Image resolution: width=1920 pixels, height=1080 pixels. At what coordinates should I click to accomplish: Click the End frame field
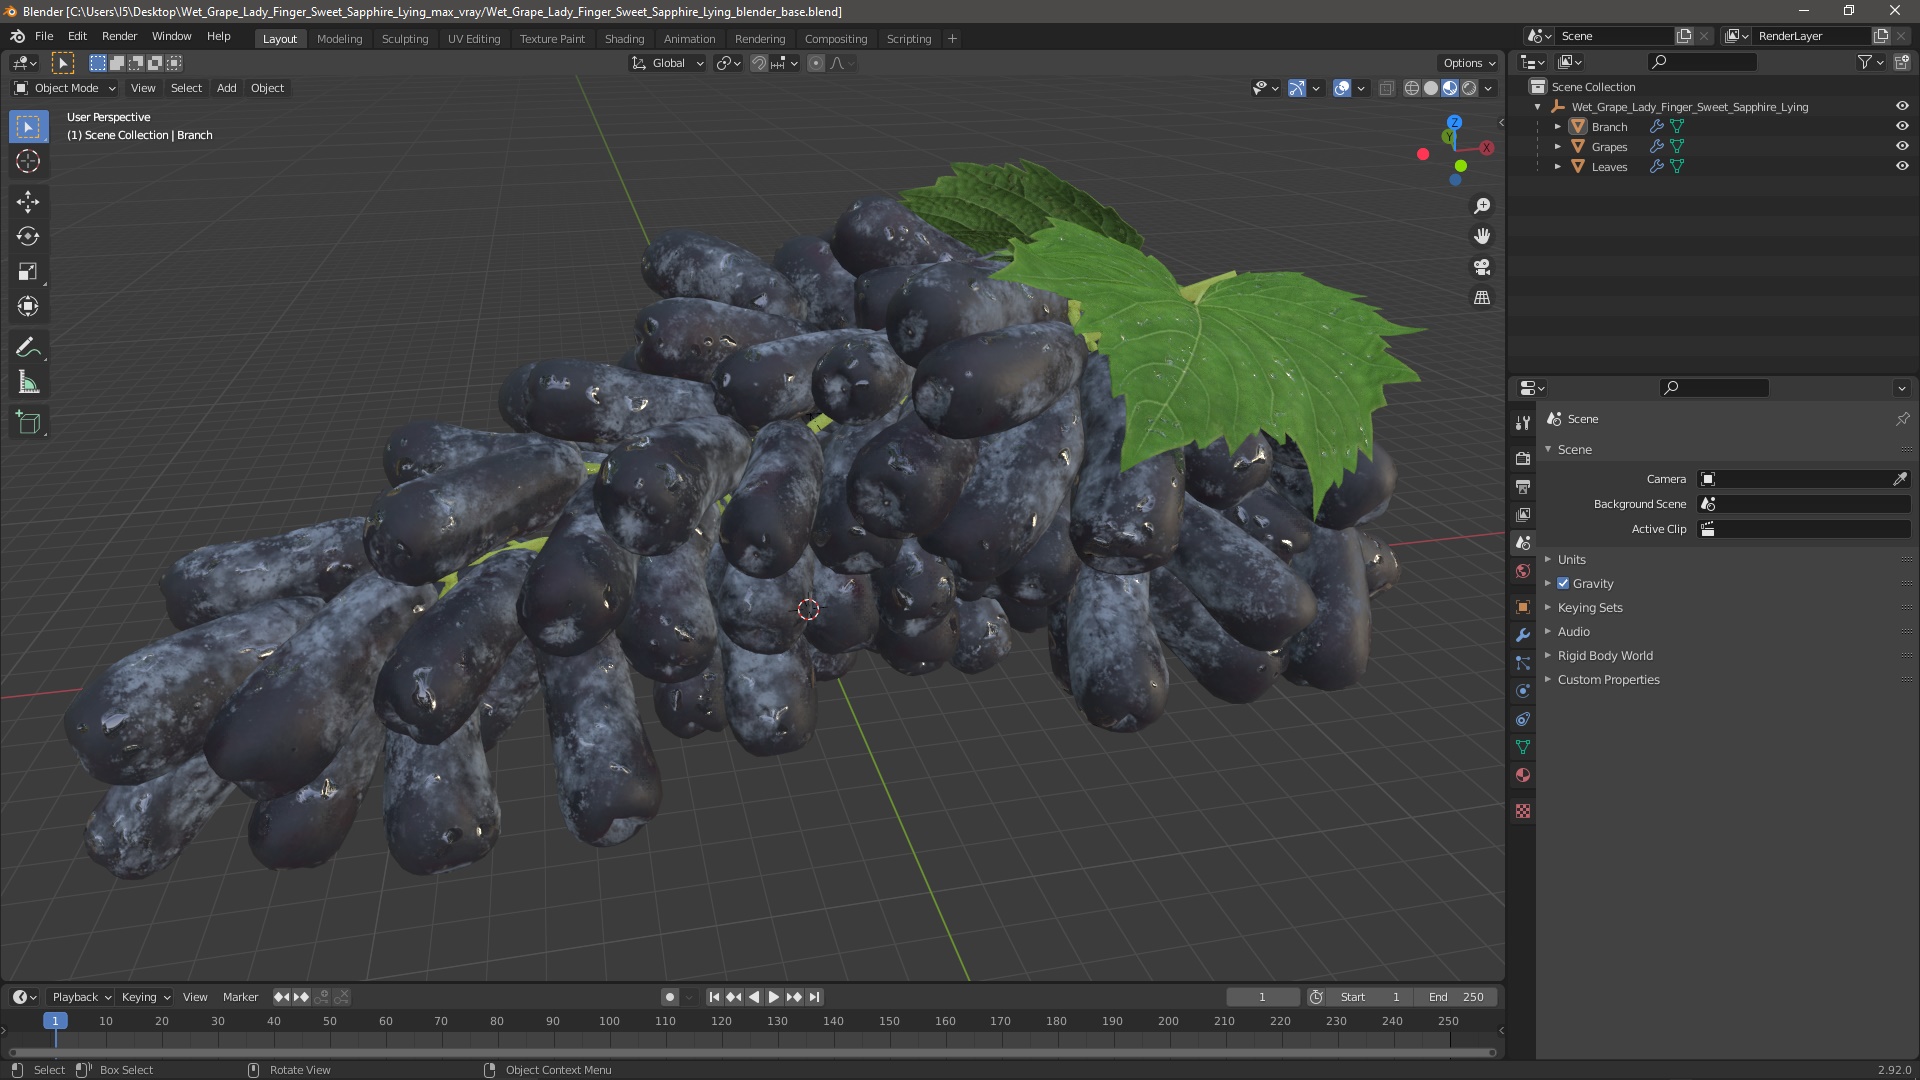pos(1458,997)
